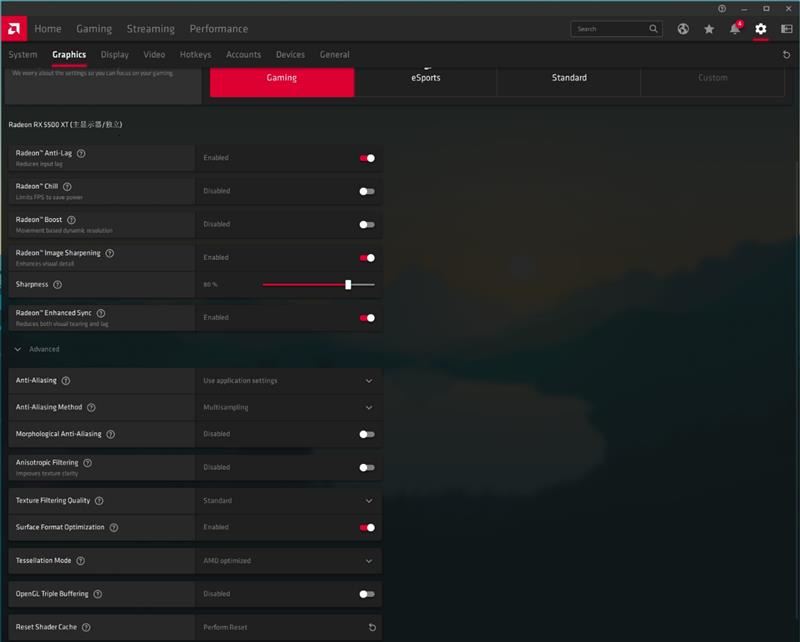Enable OpenGL Triple Buffering toggle

pyautogui.click(x=367, y=594)
